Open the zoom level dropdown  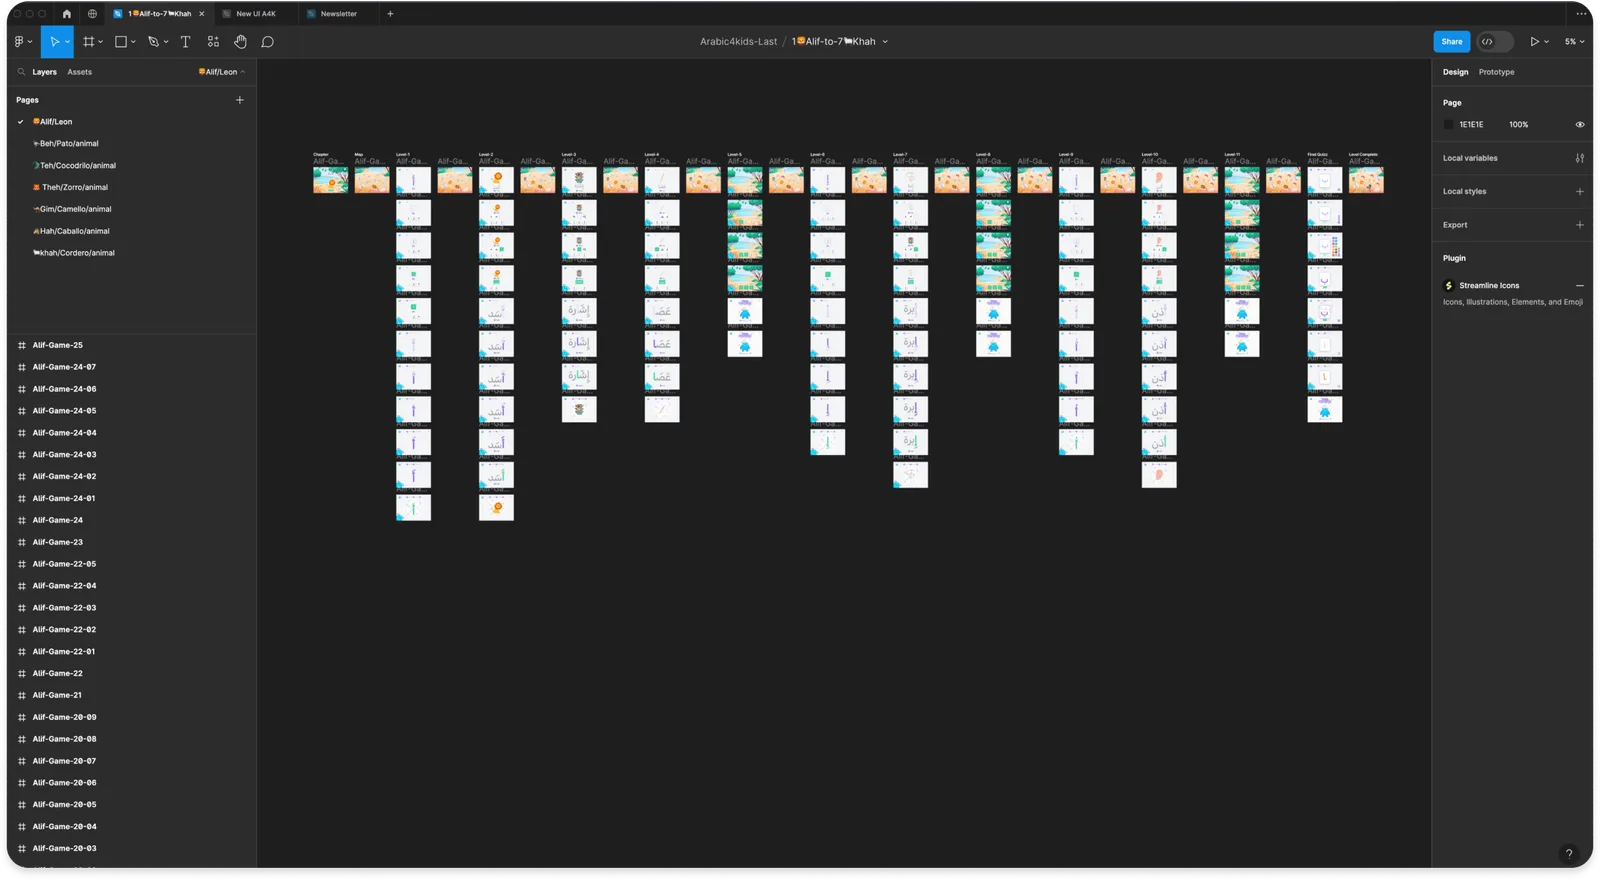tap(1574, 42)
